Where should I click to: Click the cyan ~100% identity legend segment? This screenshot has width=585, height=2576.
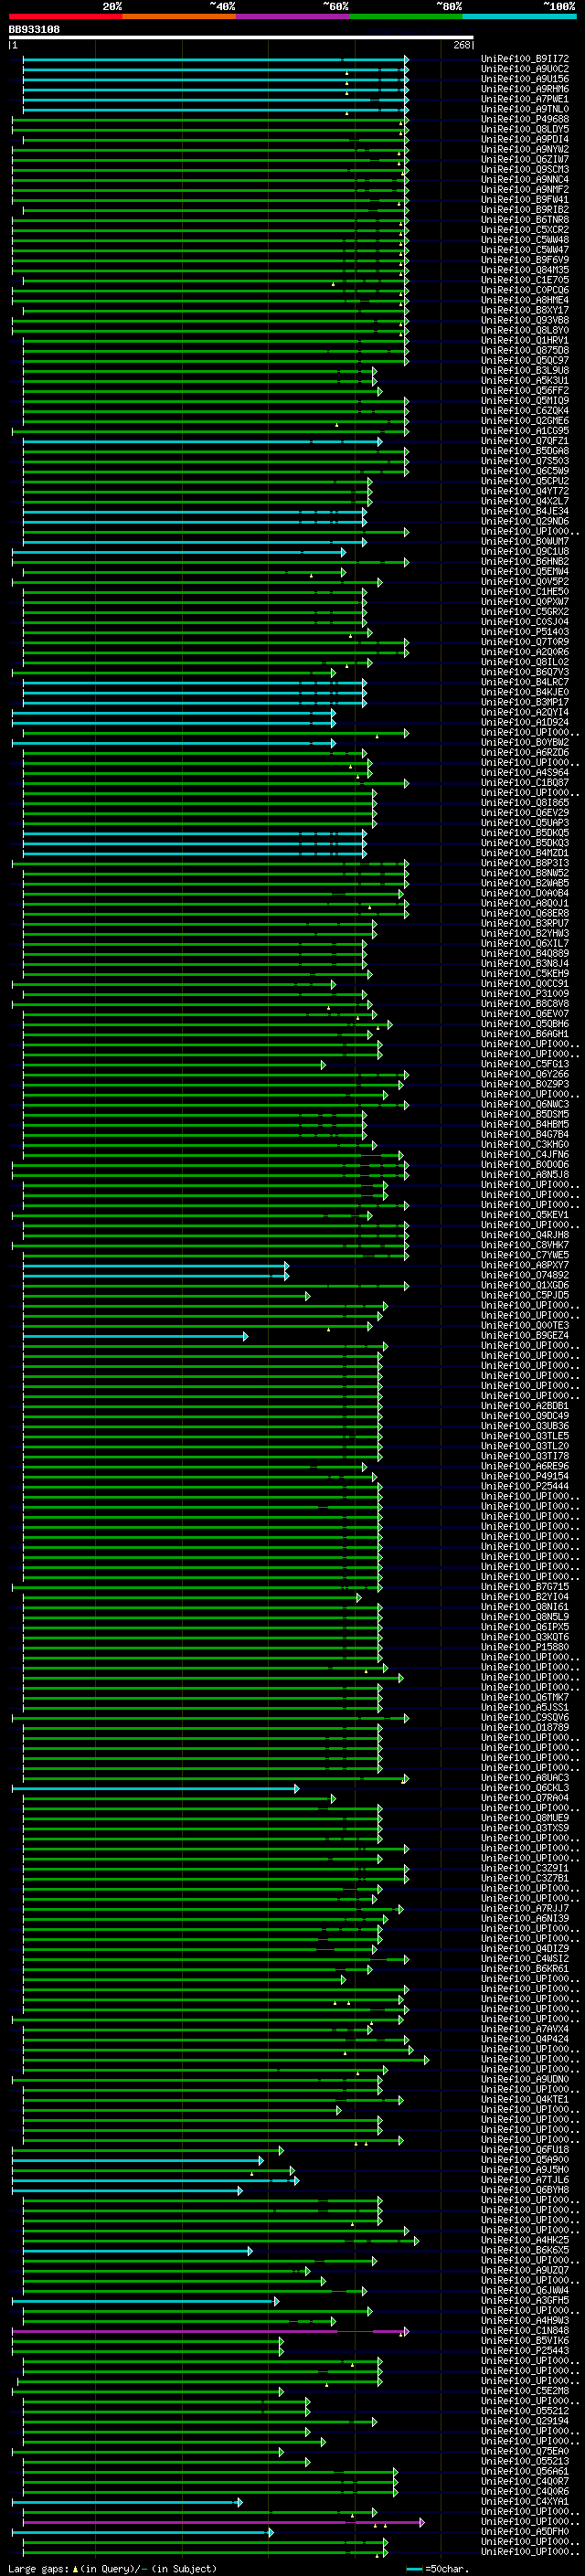pyautogui.click(x=519, y=16)
